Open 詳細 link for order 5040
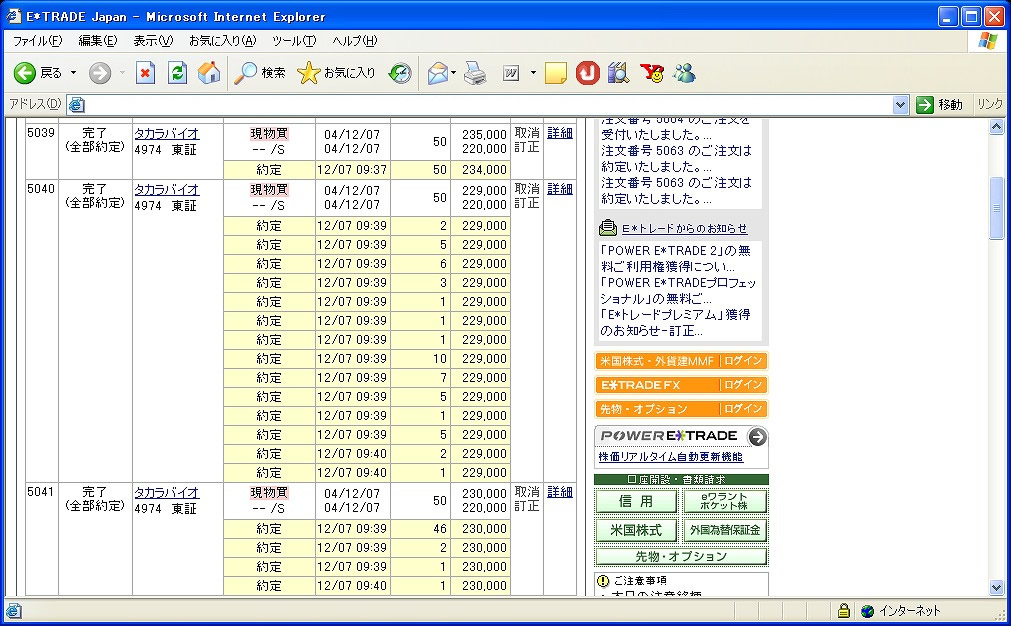Screen dimensions: 1011x626 click(x=560, y=189)
